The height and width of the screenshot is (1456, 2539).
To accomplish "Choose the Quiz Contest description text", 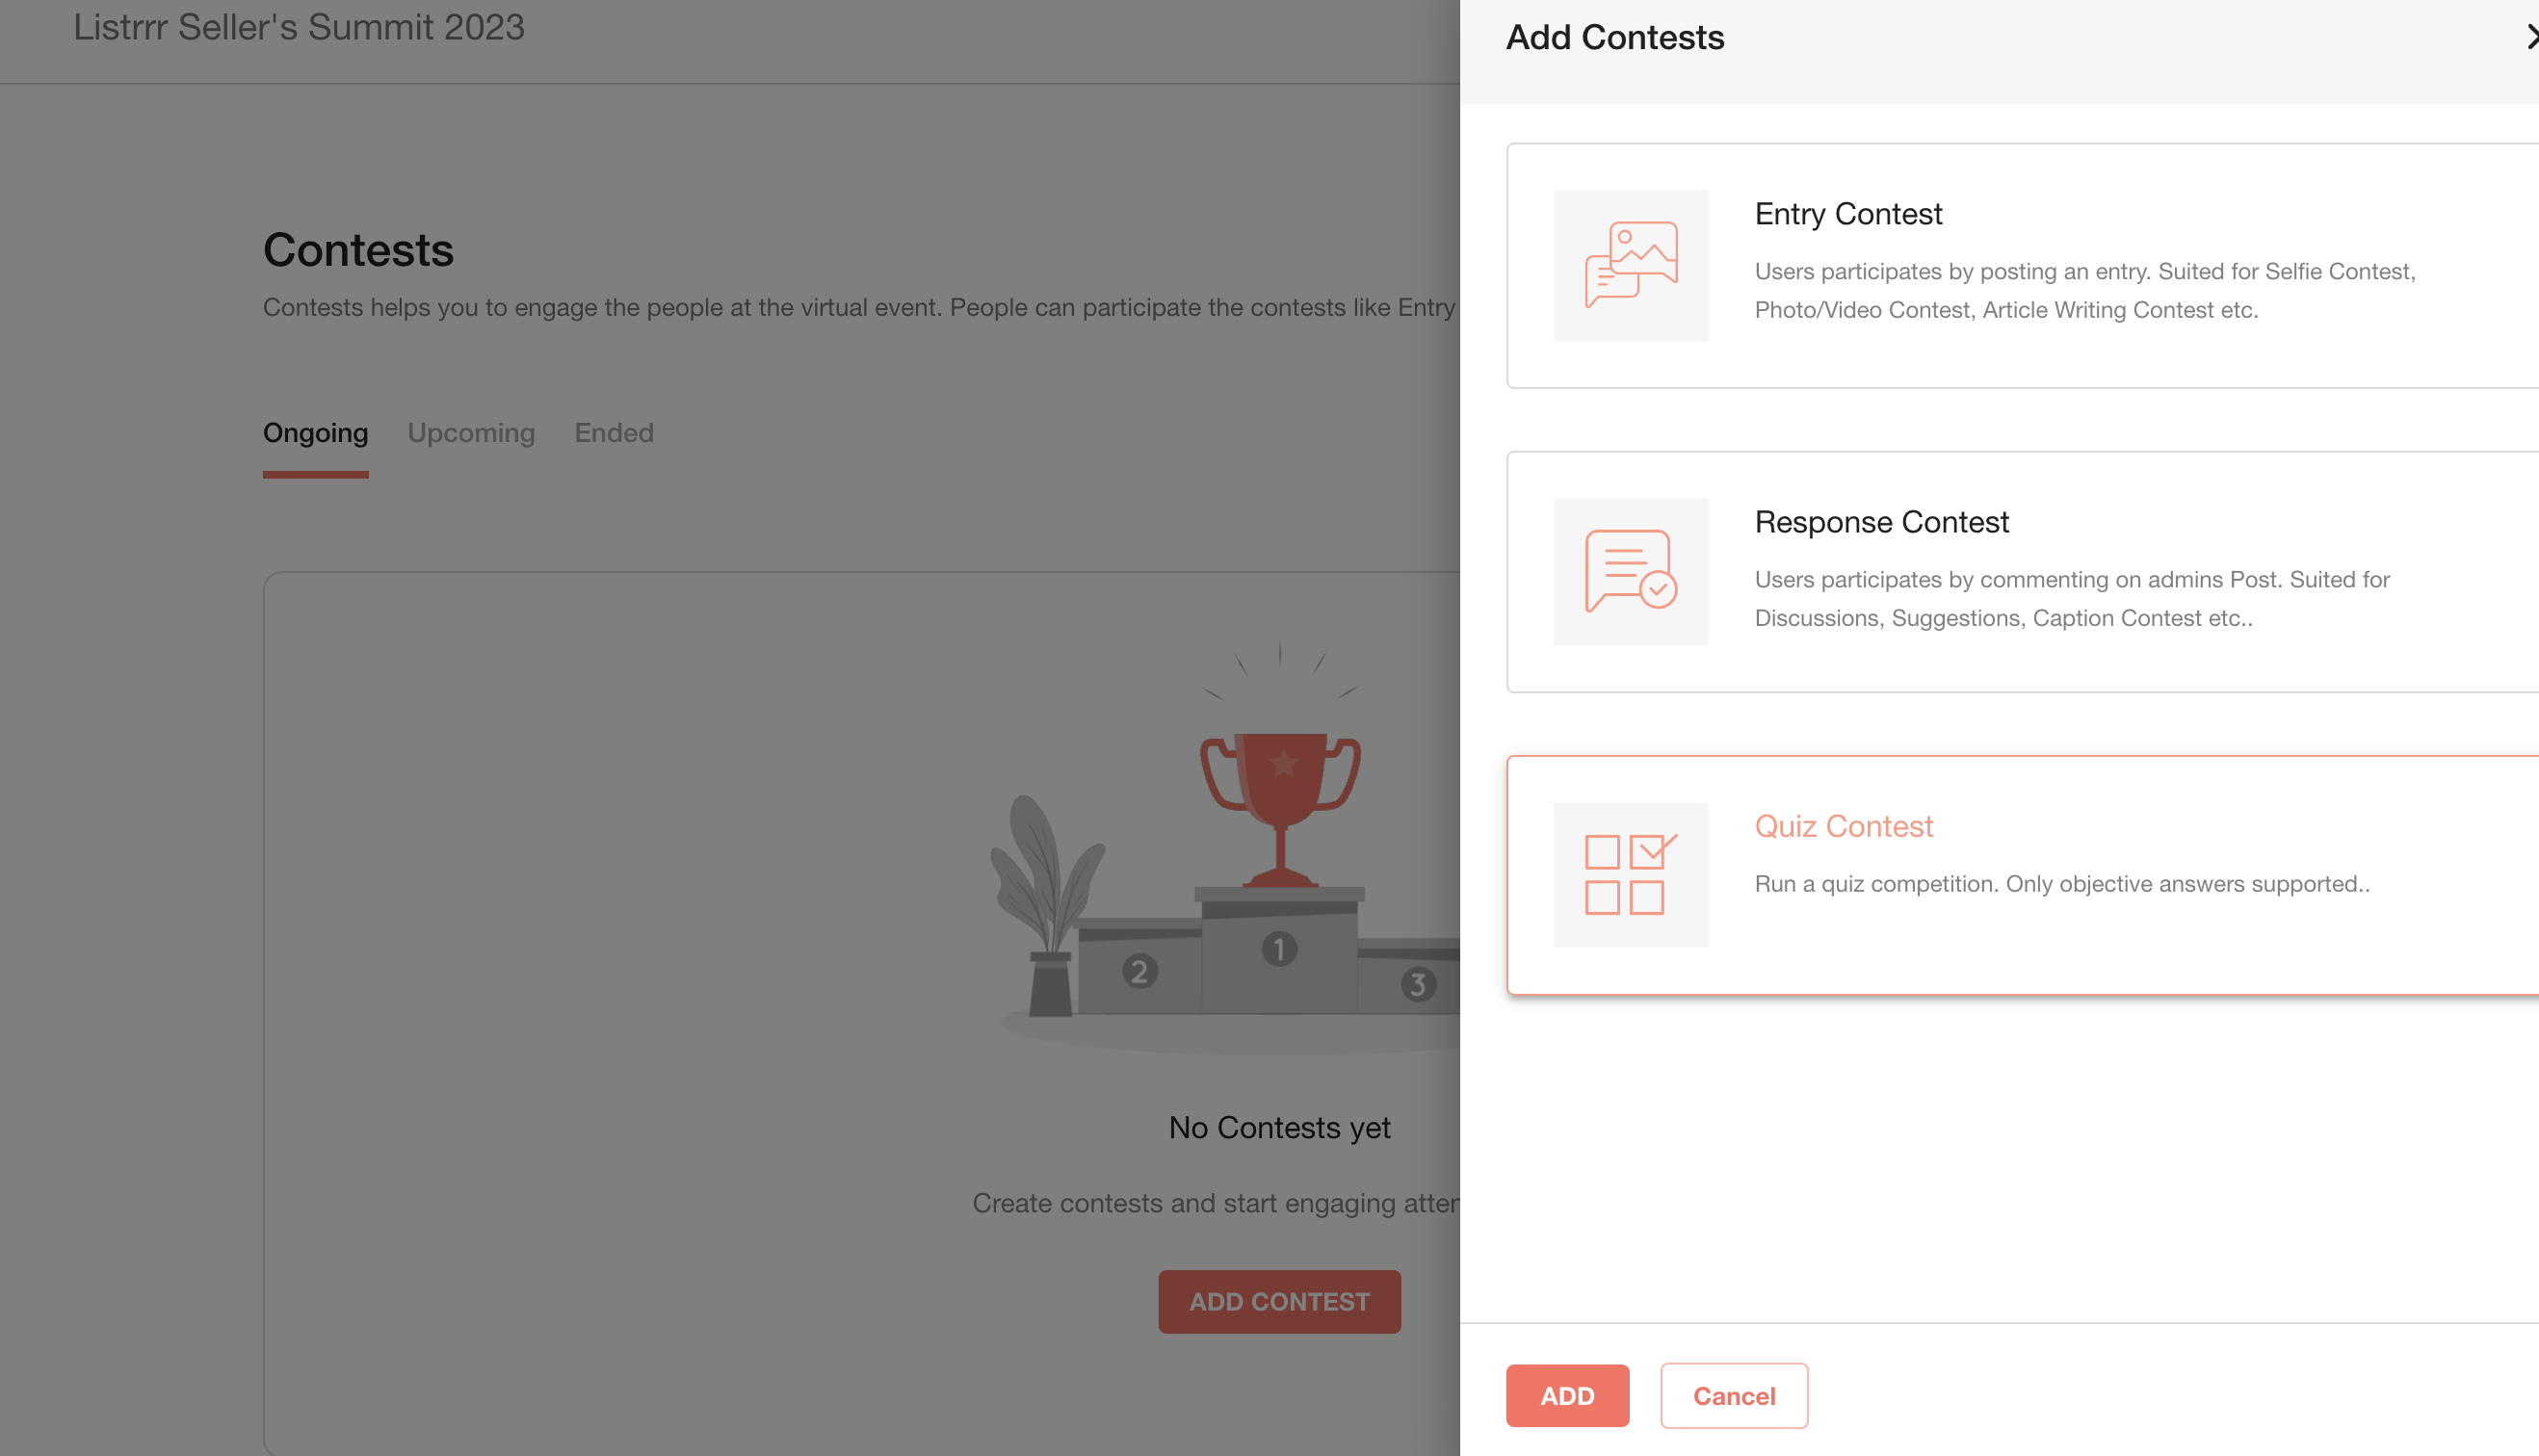I will click(2062, 883).
